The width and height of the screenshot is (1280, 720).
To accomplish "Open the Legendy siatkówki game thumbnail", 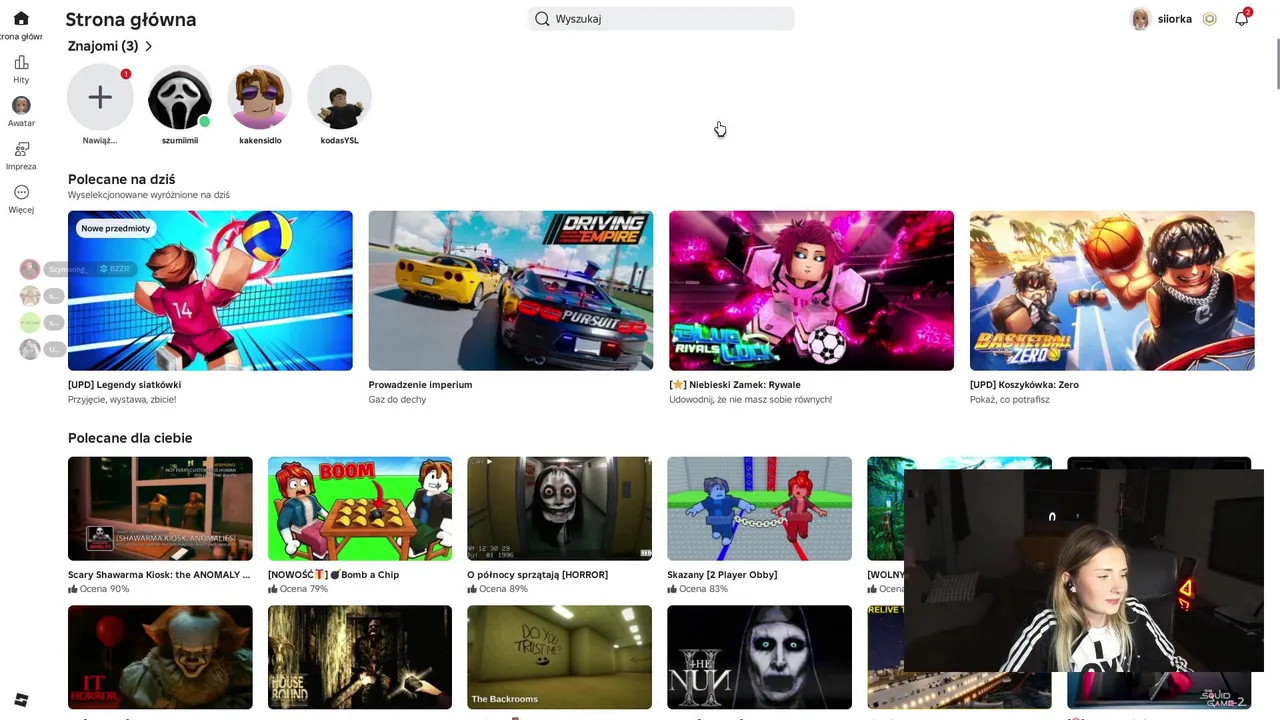I will coord(210,290).
